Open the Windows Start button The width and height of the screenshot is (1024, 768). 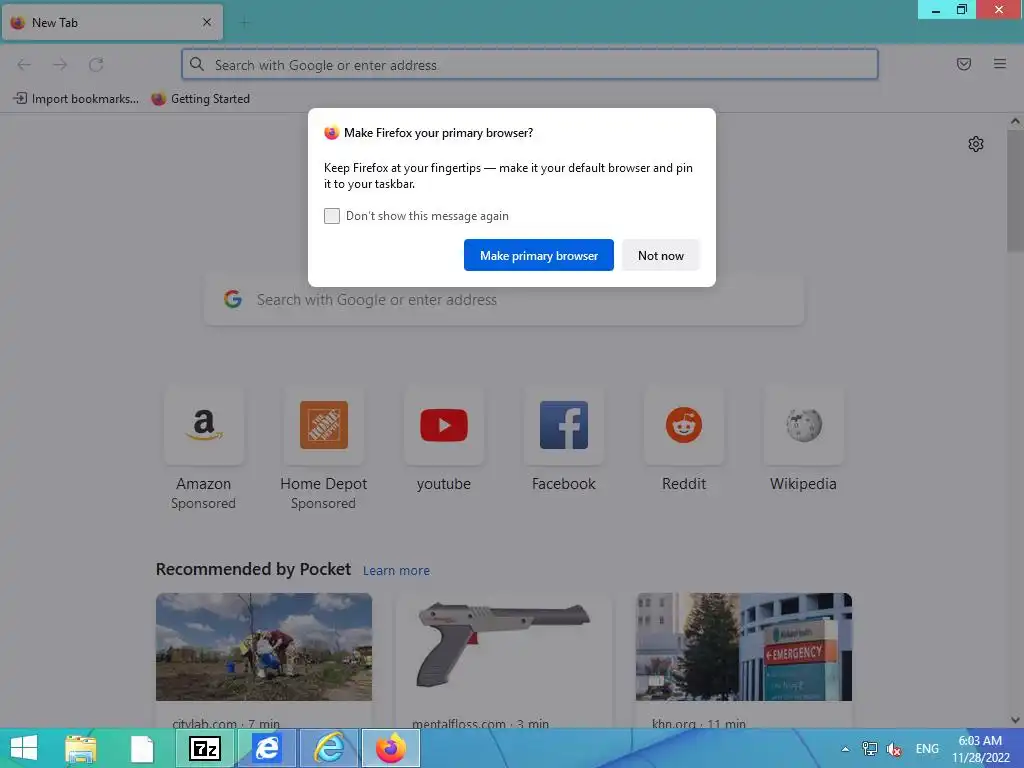24,748
